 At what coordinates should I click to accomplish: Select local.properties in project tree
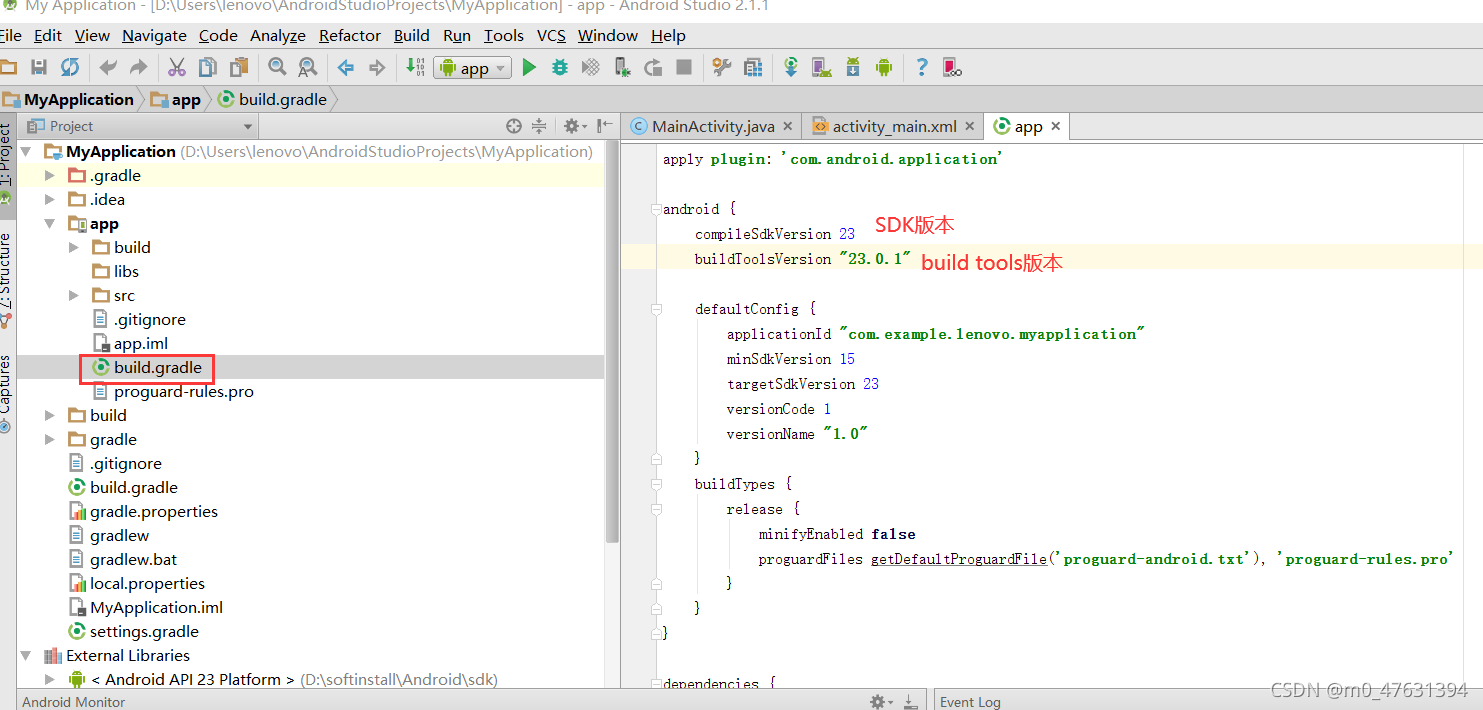(x=147, y=584)
